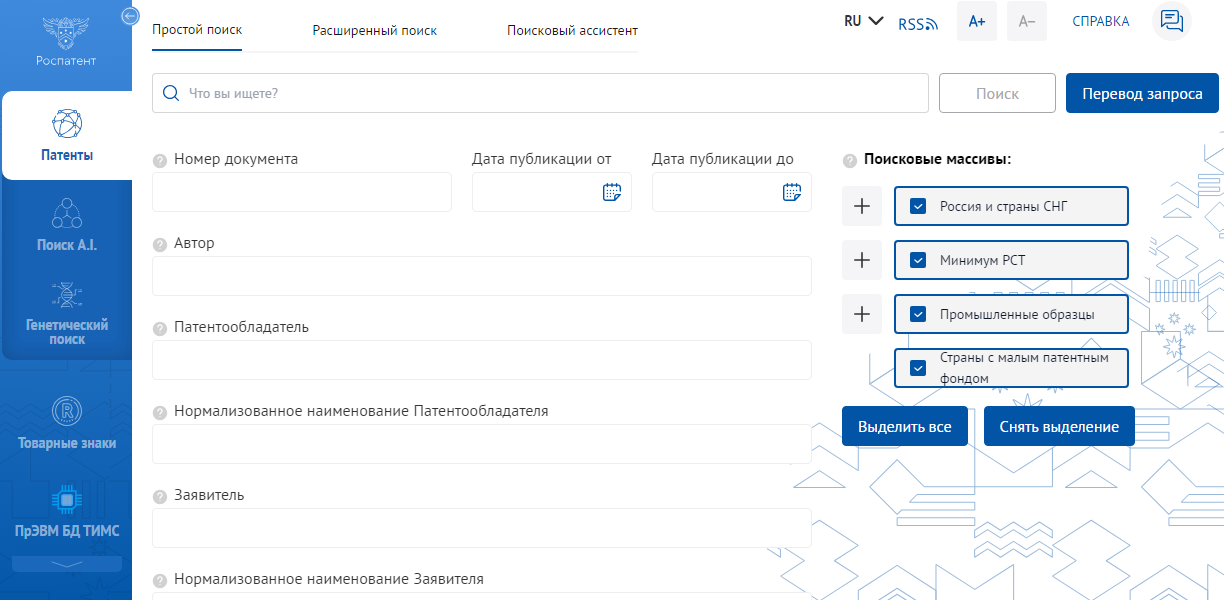This screenshot has width=1224, height=600.
Task: Switch to the Поисковый ассистент tab
Action: point(572,30)
